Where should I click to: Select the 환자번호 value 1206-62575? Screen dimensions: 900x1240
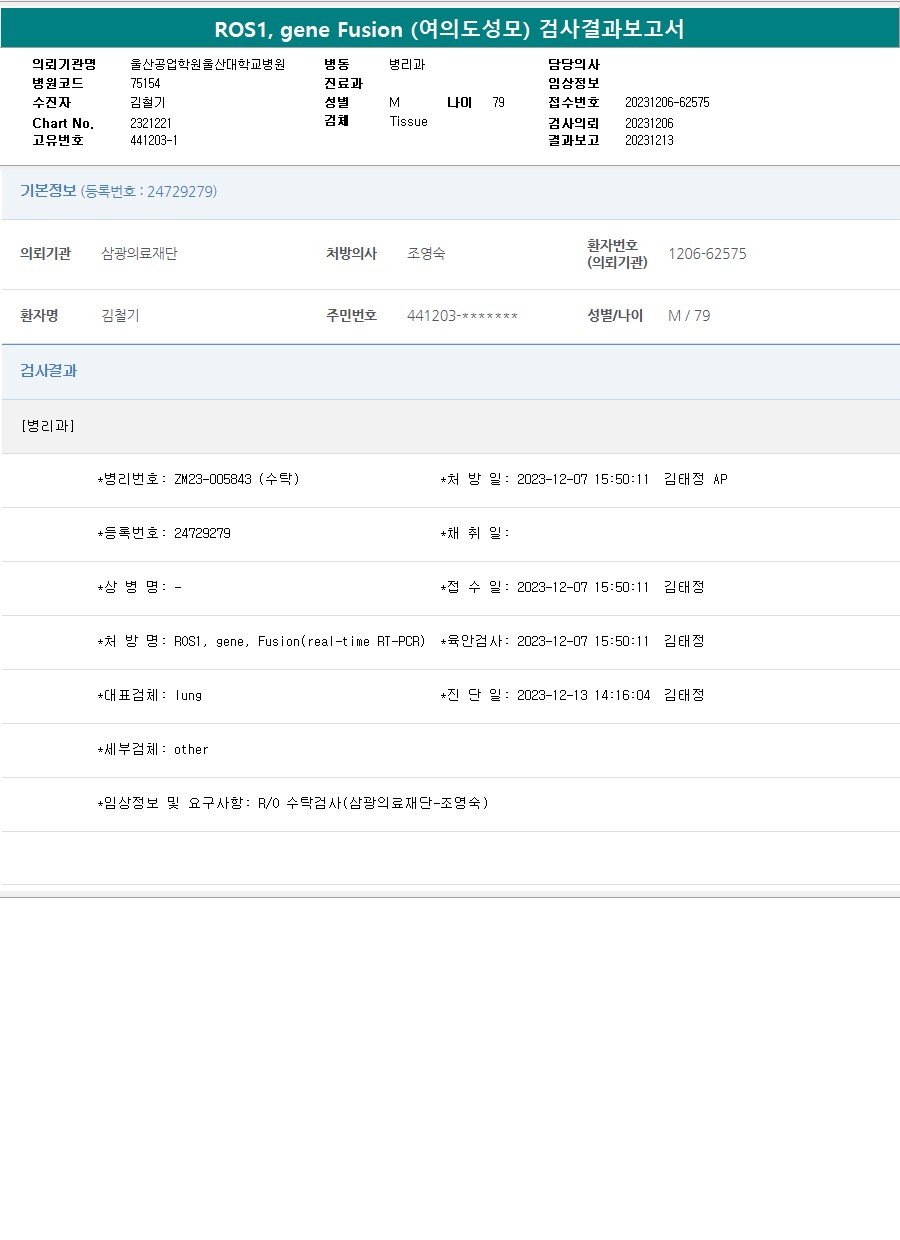click(x=707, y=254)
